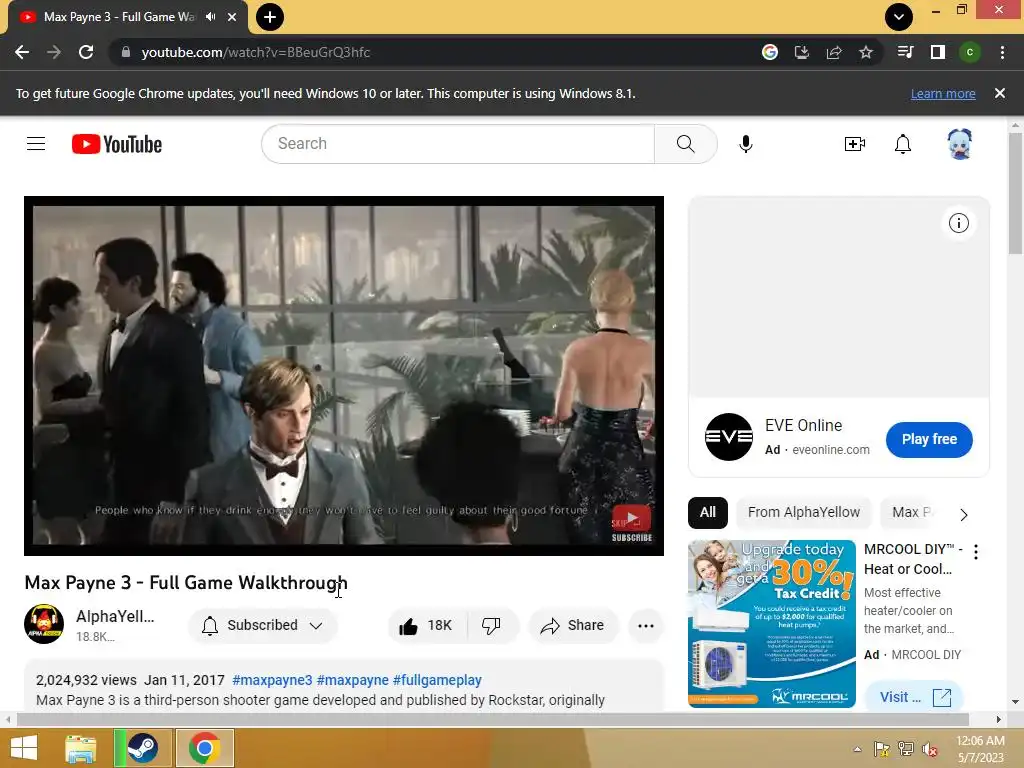Select the Max P... filter chip
The image size is (1024, 768).
(x=912, y=512)
